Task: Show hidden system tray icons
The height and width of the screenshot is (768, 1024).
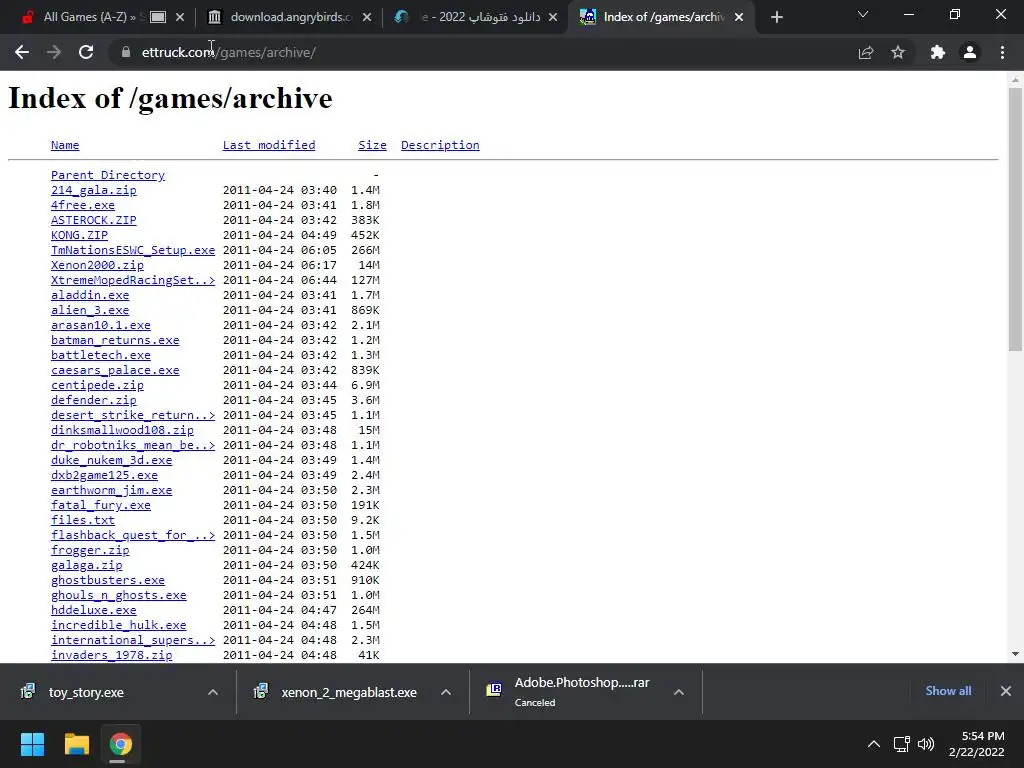Action: click(874, 744)
